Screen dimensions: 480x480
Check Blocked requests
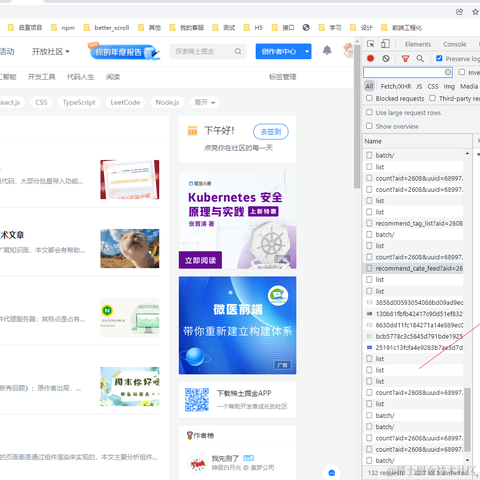[x=369, y=98]
